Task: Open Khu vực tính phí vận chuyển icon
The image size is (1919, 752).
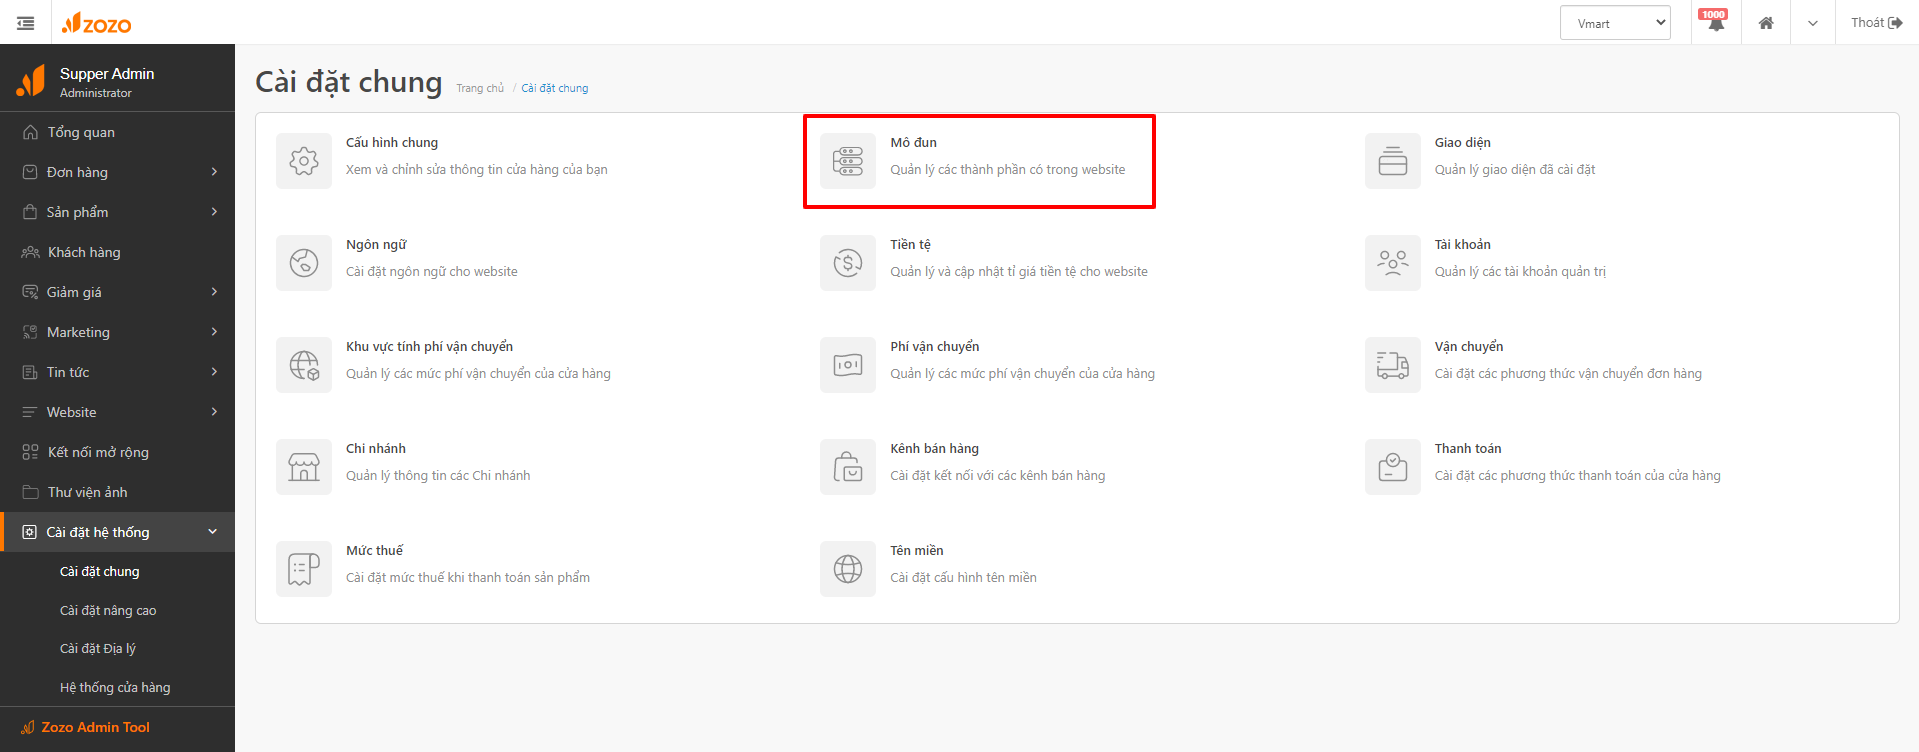Action: click(x=304, y=365)
